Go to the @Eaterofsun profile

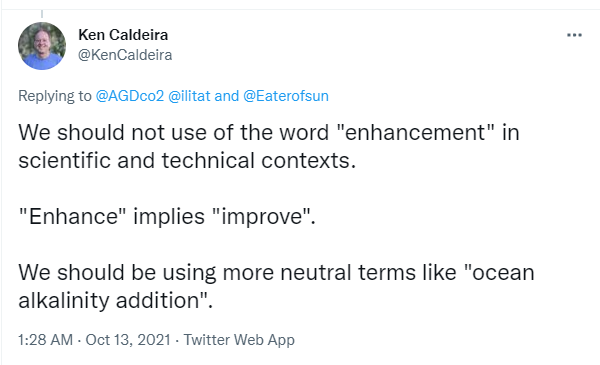[286, 96]
